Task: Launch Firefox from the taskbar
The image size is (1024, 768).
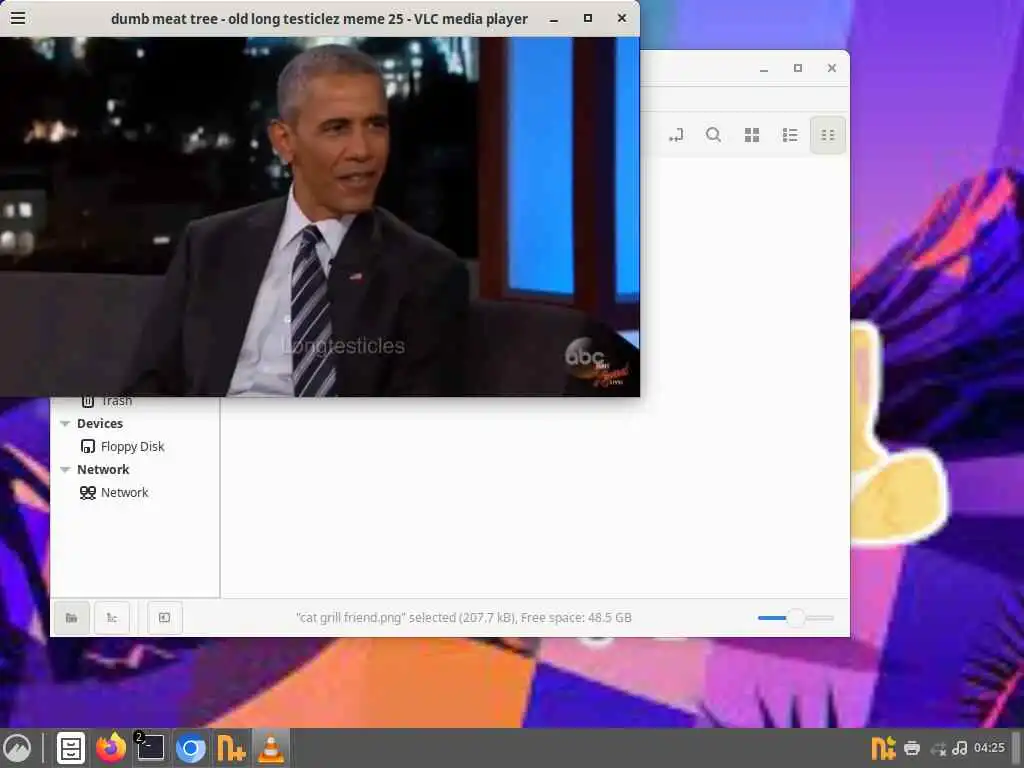Action: [111, 748]
